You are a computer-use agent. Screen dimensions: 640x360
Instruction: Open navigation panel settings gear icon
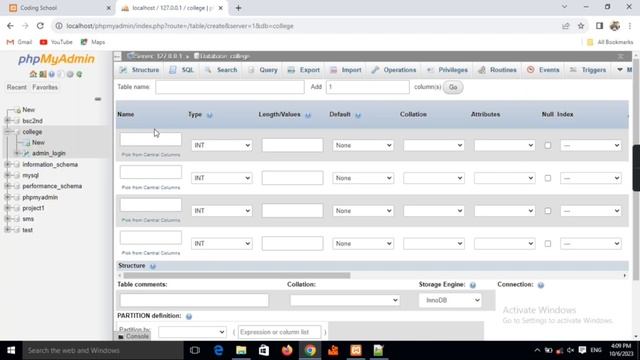pos(70,74)
